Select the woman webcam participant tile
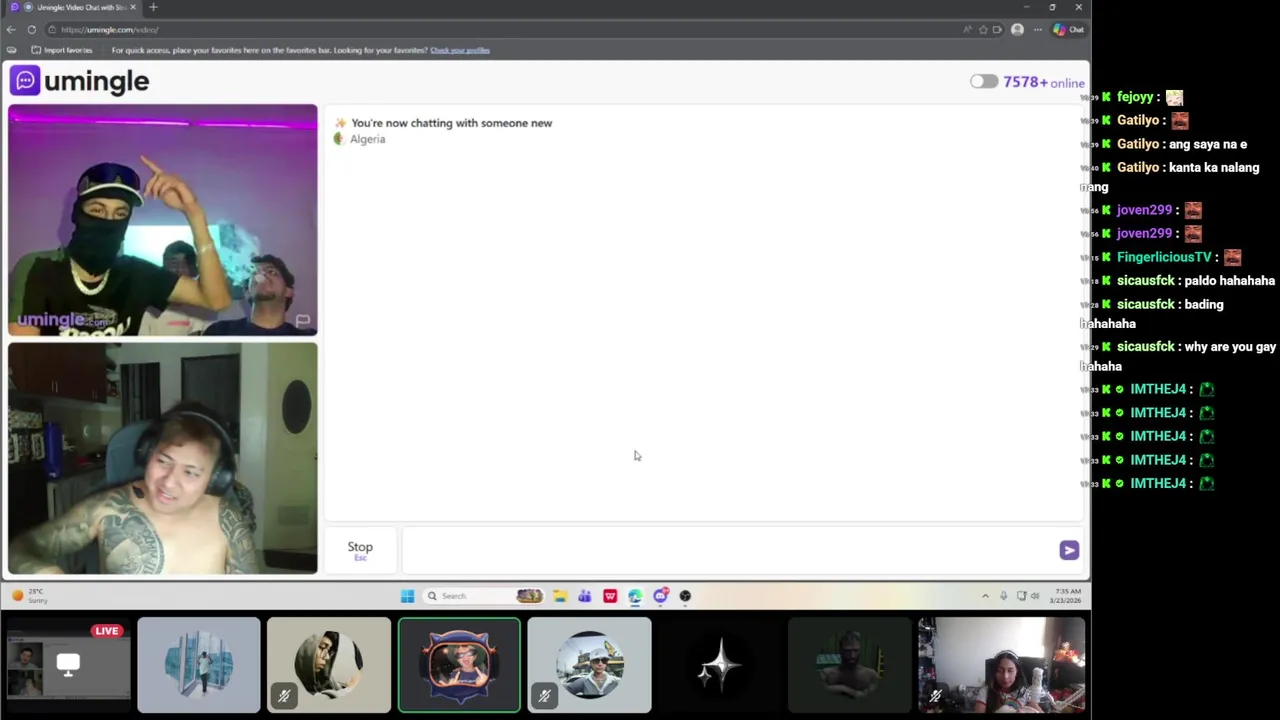Screen dimensions: 1280x720 point(1001,665)
